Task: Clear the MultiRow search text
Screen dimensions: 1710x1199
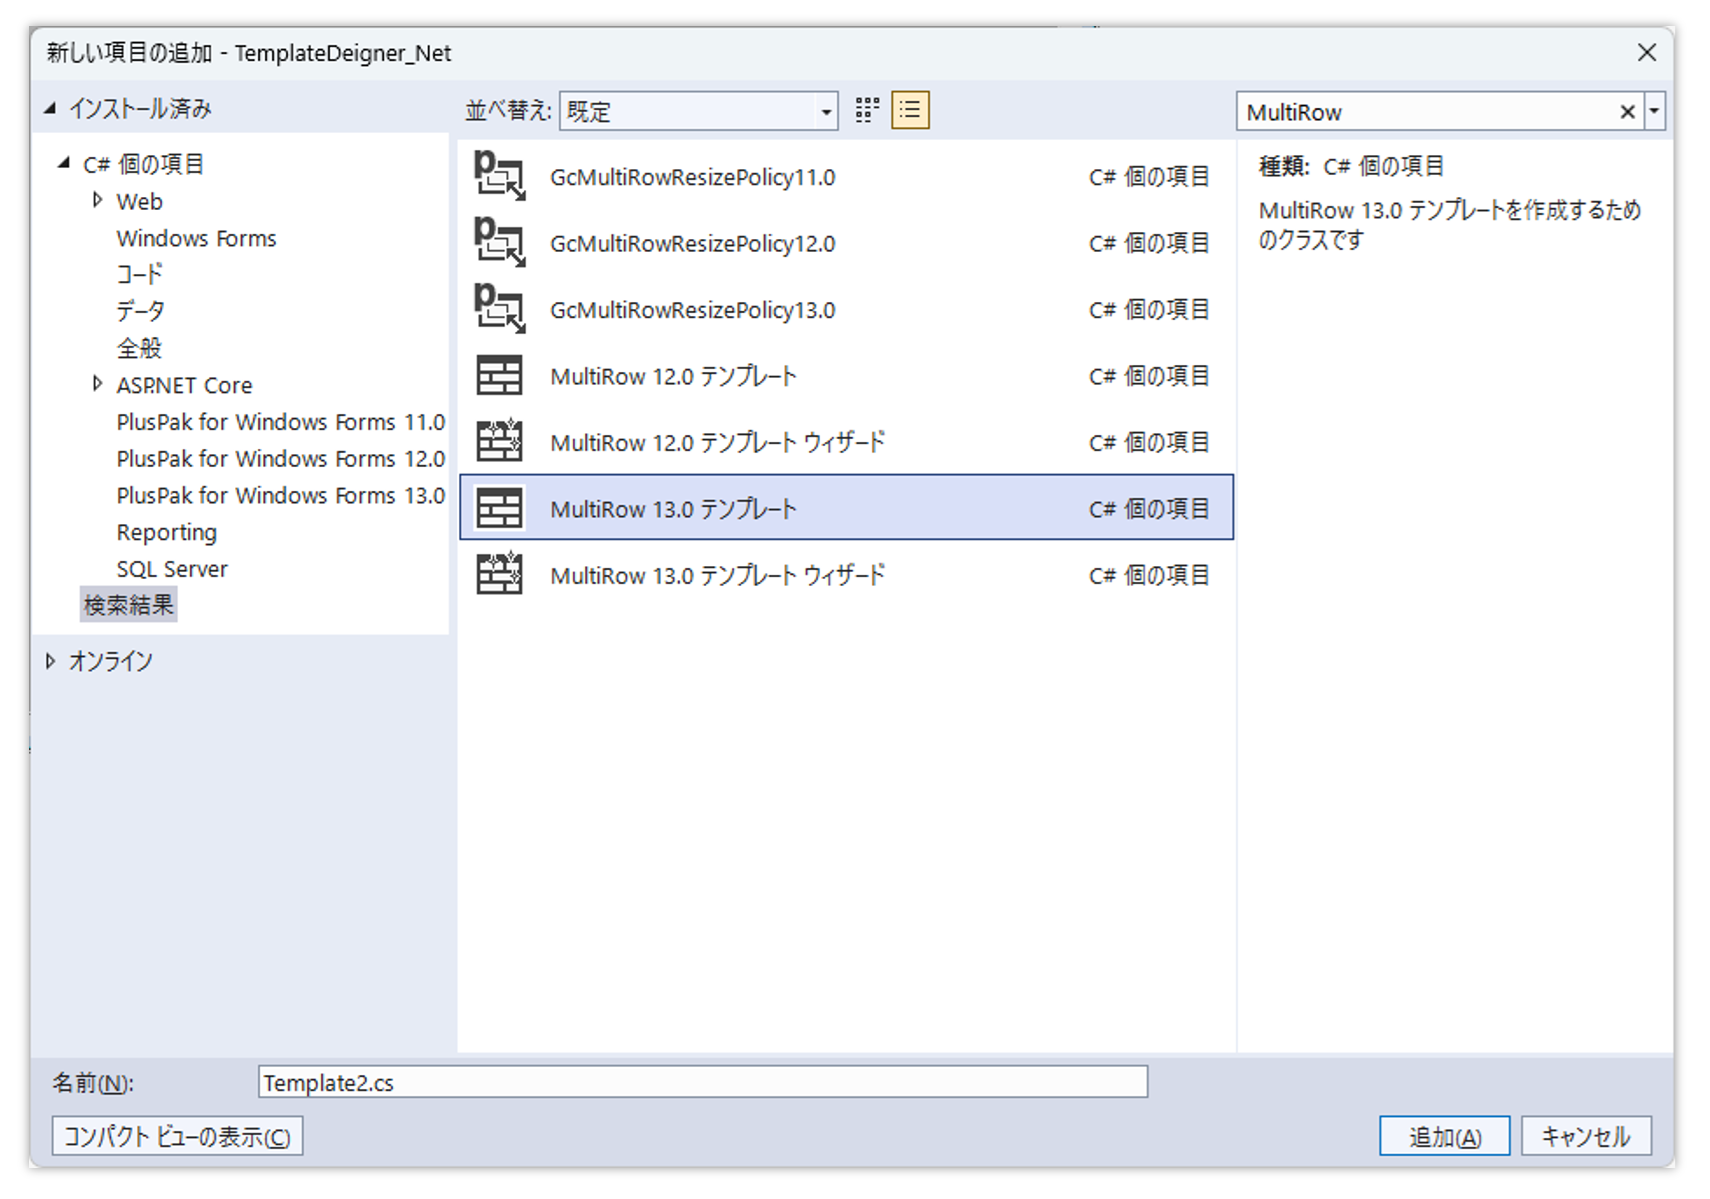Action: coord(1627,112)
